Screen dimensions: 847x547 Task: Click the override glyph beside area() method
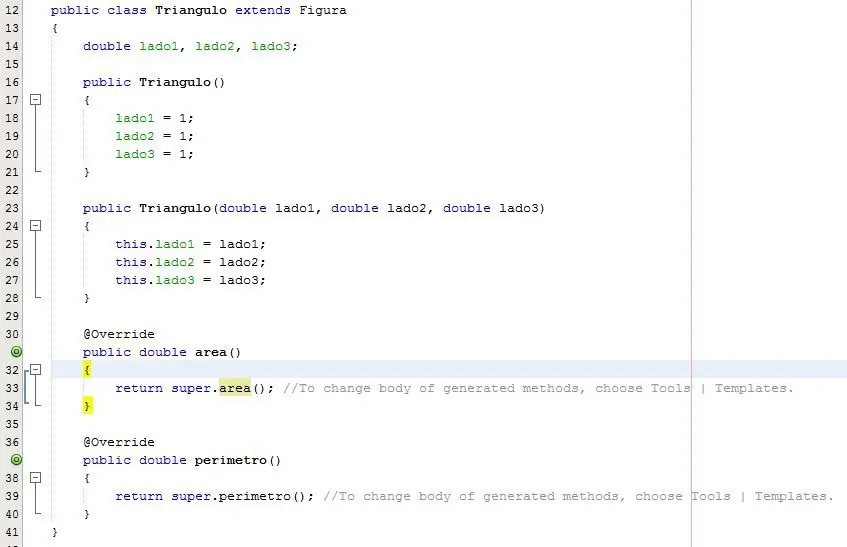[17, 352]
